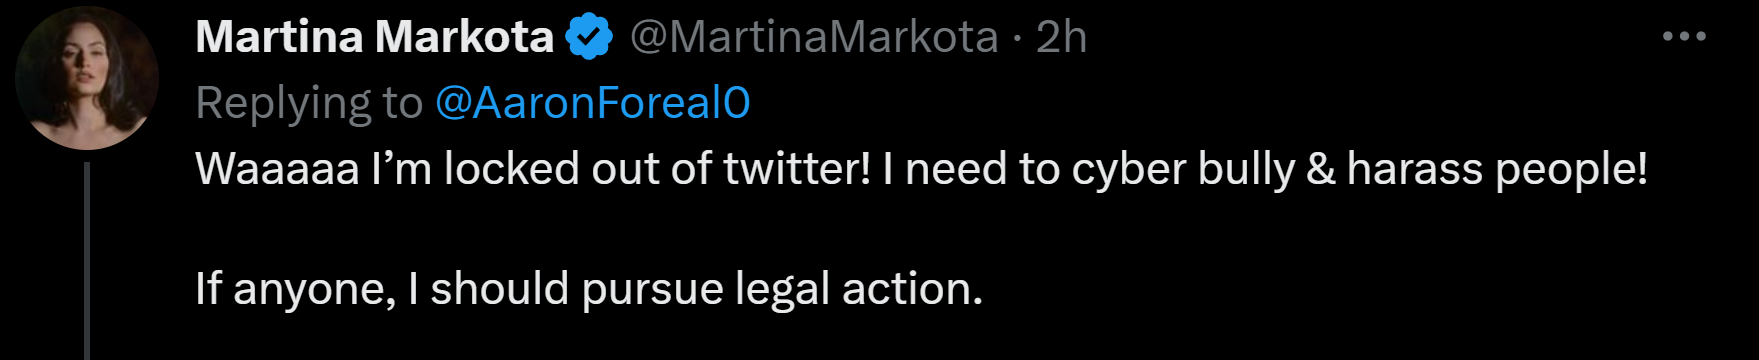This screenshot has width=1759, height=360.
Task: Click the 'If anyone, I should pursue' line
Action: tap(589, 289)
